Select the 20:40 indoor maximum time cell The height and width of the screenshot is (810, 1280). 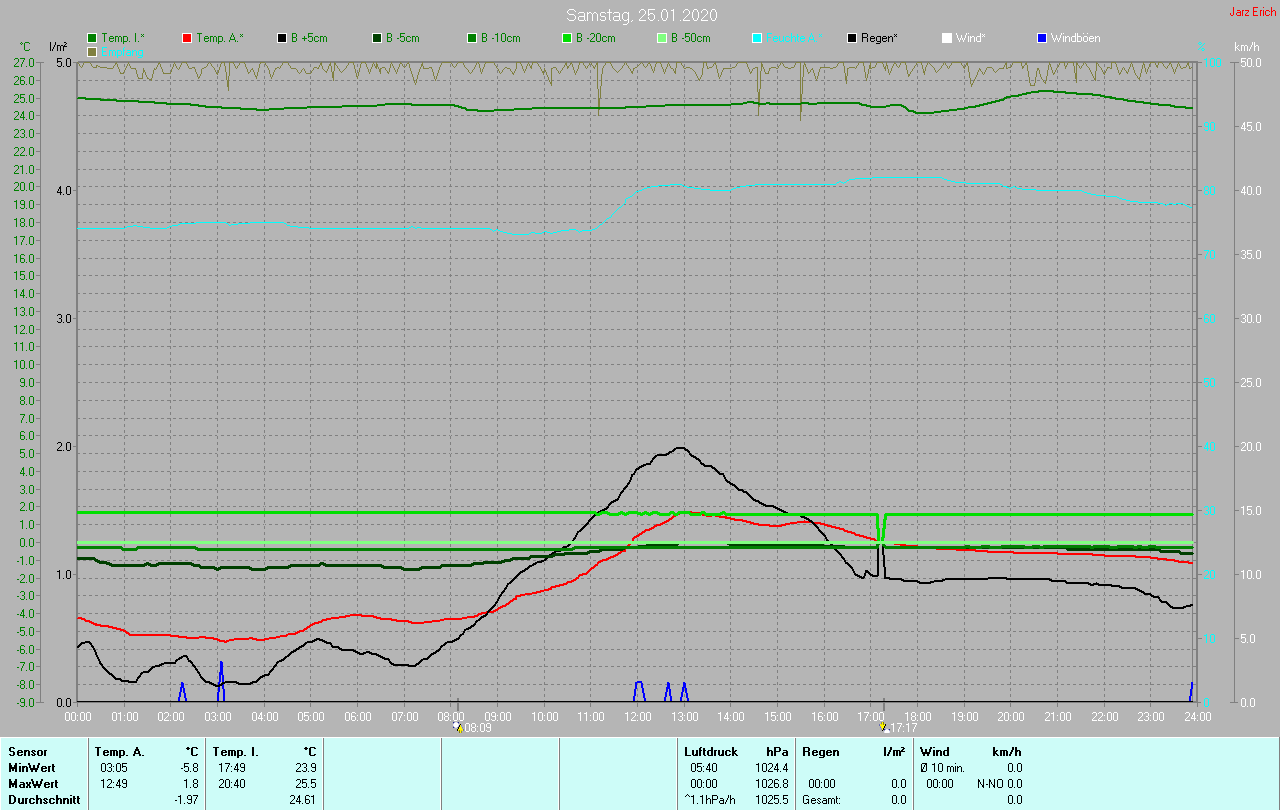coord(231,784)
